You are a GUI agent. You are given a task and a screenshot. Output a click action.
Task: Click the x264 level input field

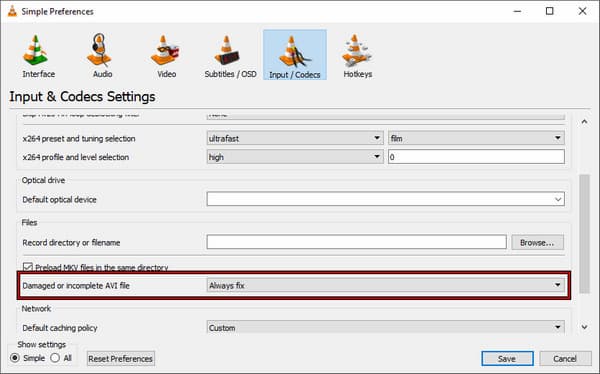476,157
